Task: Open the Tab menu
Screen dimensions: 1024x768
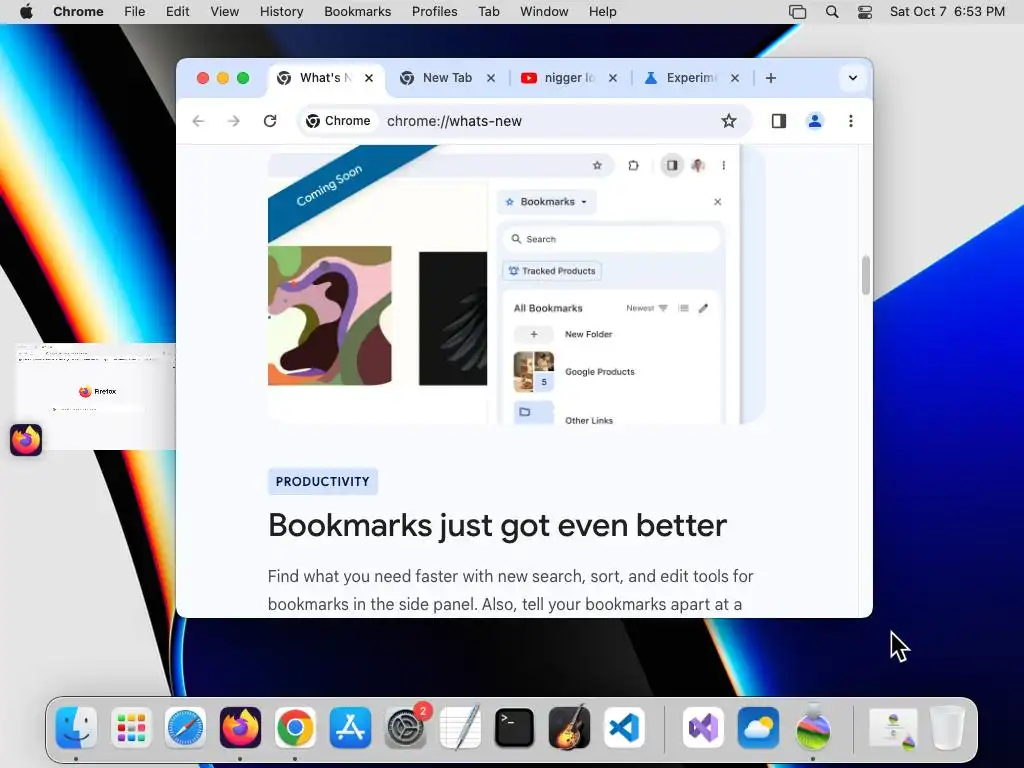Action: [x=488, y=12]
